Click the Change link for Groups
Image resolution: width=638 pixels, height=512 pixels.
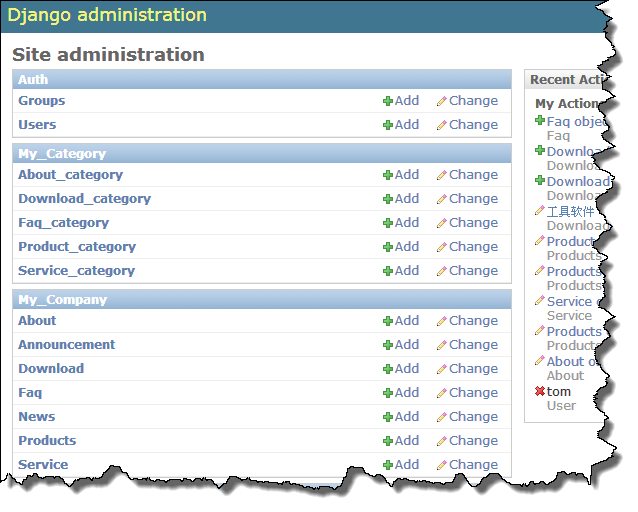(468, 101)
